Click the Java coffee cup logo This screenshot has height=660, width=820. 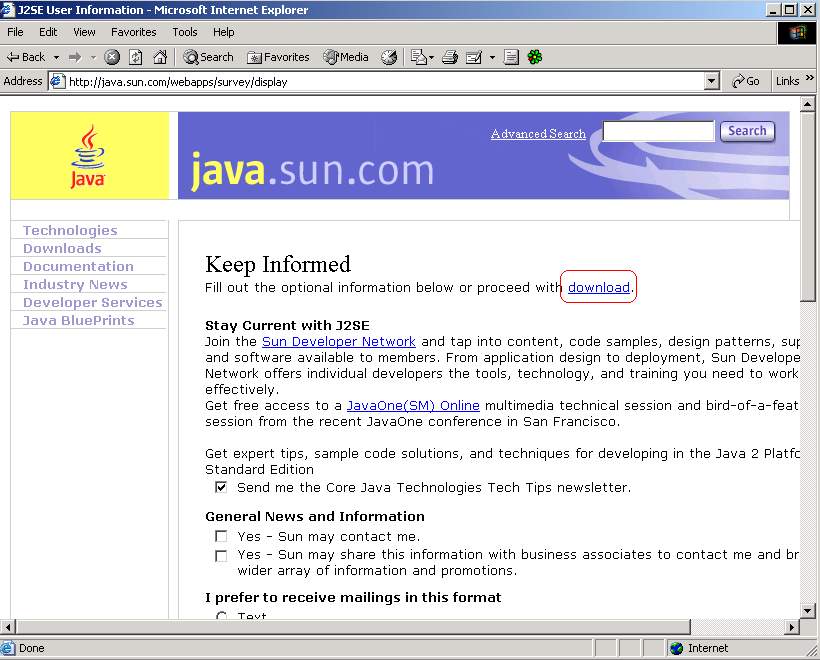click(88, 155)
